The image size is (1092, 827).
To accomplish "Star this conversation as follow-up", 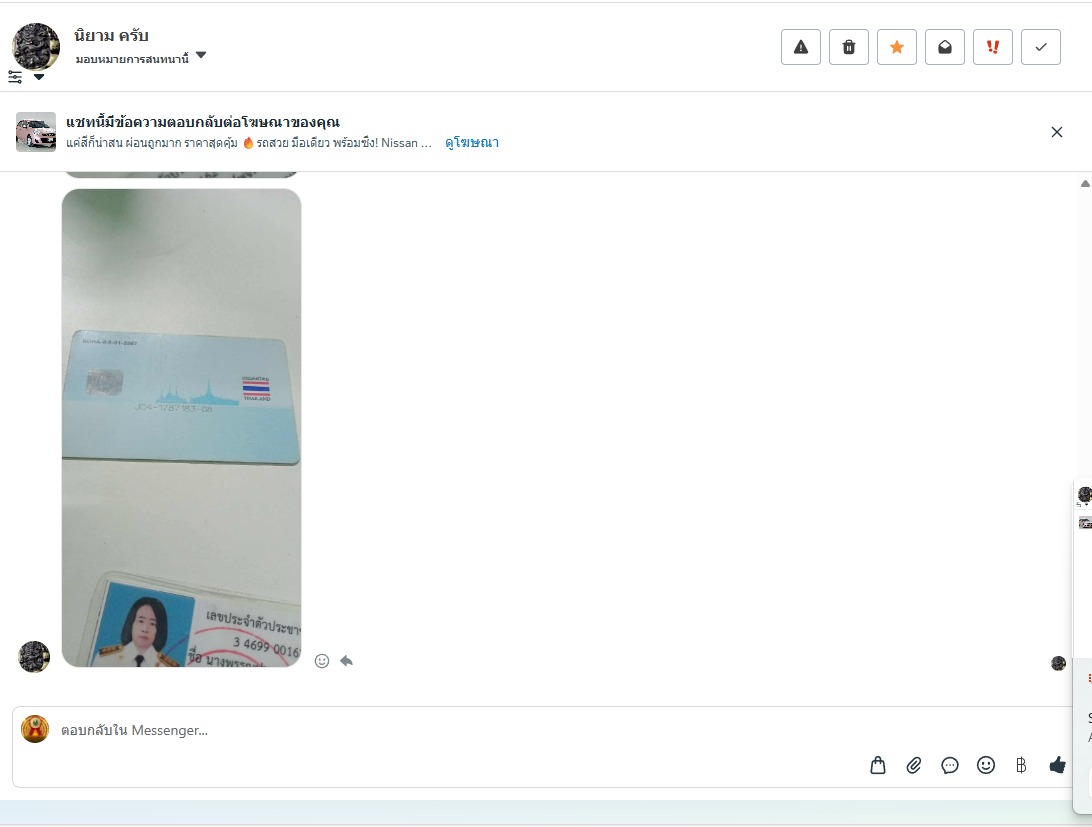I will click(897, 47).
